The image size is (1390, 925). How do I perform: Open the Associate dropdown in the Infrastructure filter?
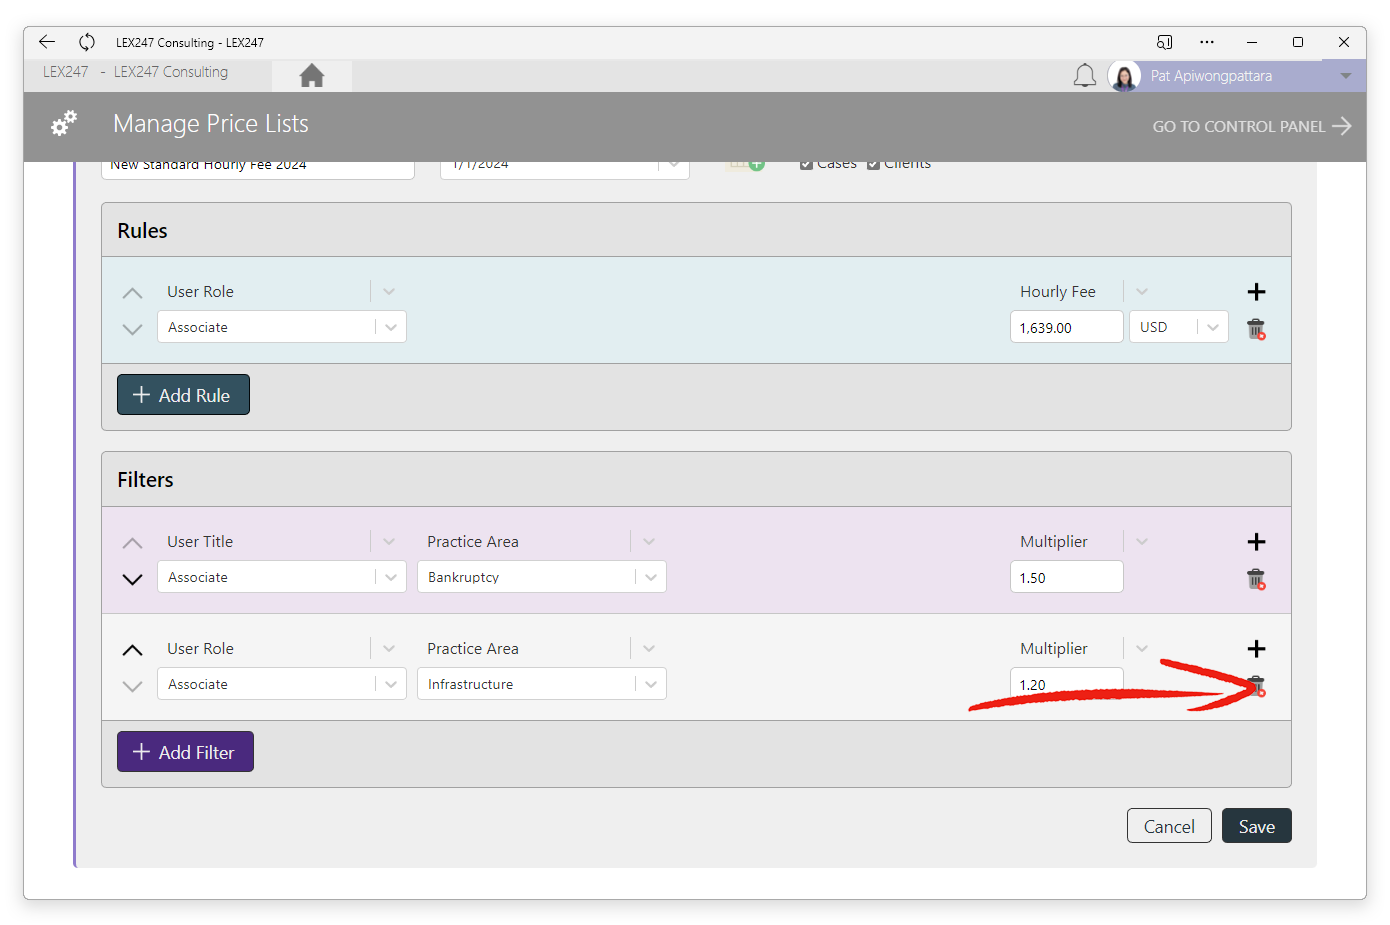(282, 684)
